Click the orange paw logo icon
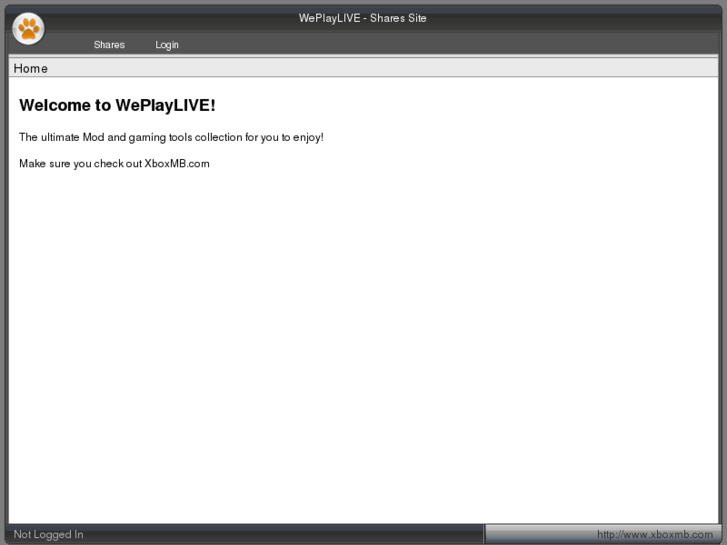The width and height of the screenshot is (727, 545). point(28,29)
